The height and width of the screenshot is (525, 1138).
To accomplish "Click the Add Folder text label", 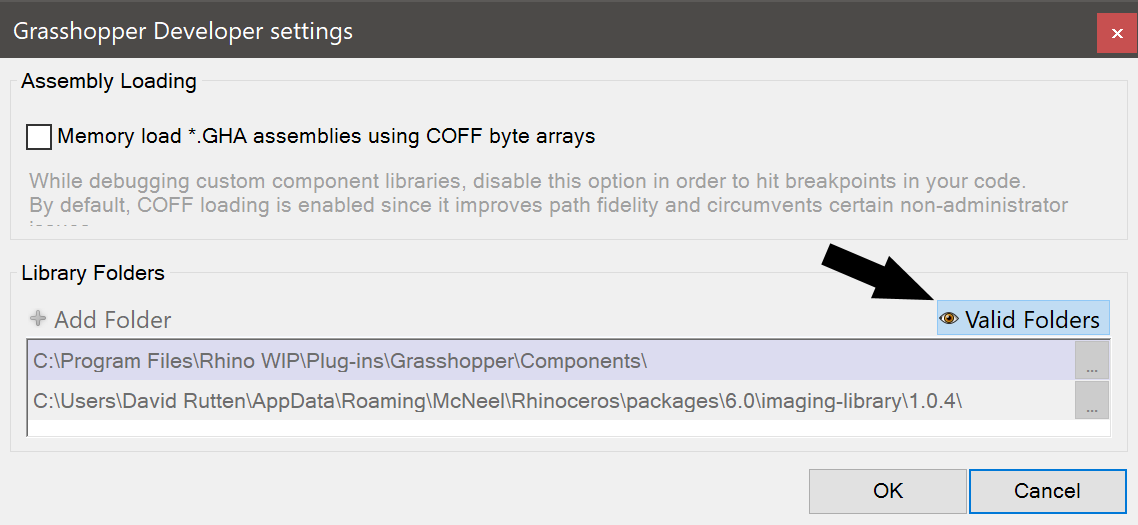I will [112, 320].
